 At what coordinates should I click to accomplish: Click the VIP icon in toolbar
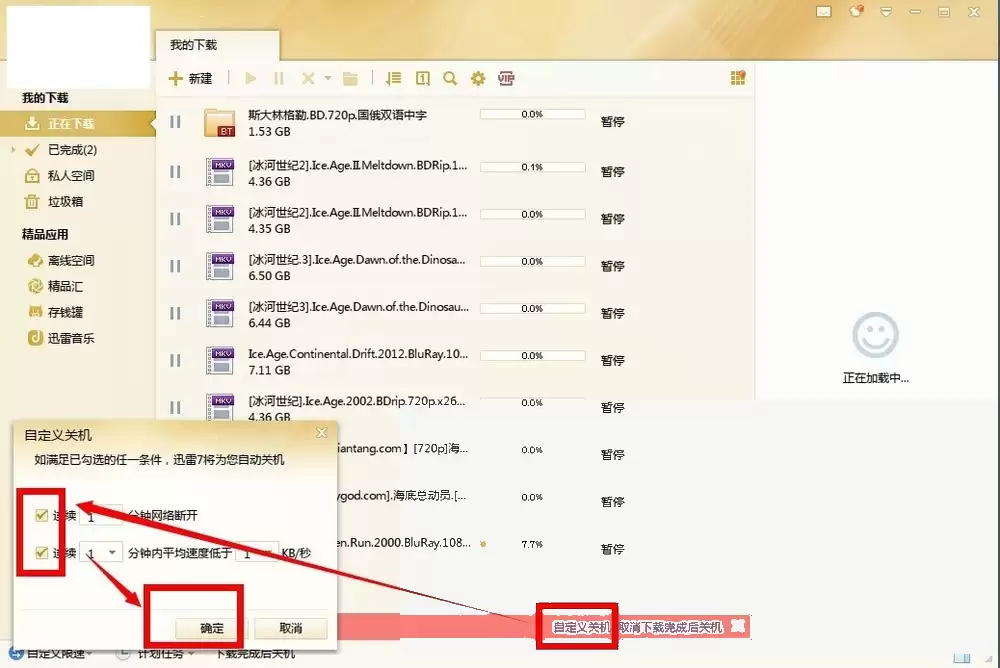506,78
